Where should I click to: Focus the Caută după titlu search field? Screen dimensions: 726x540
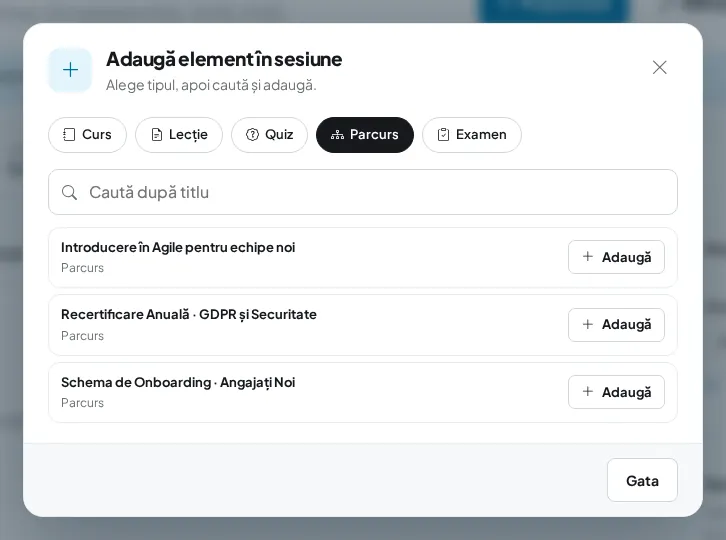point(363,192)
